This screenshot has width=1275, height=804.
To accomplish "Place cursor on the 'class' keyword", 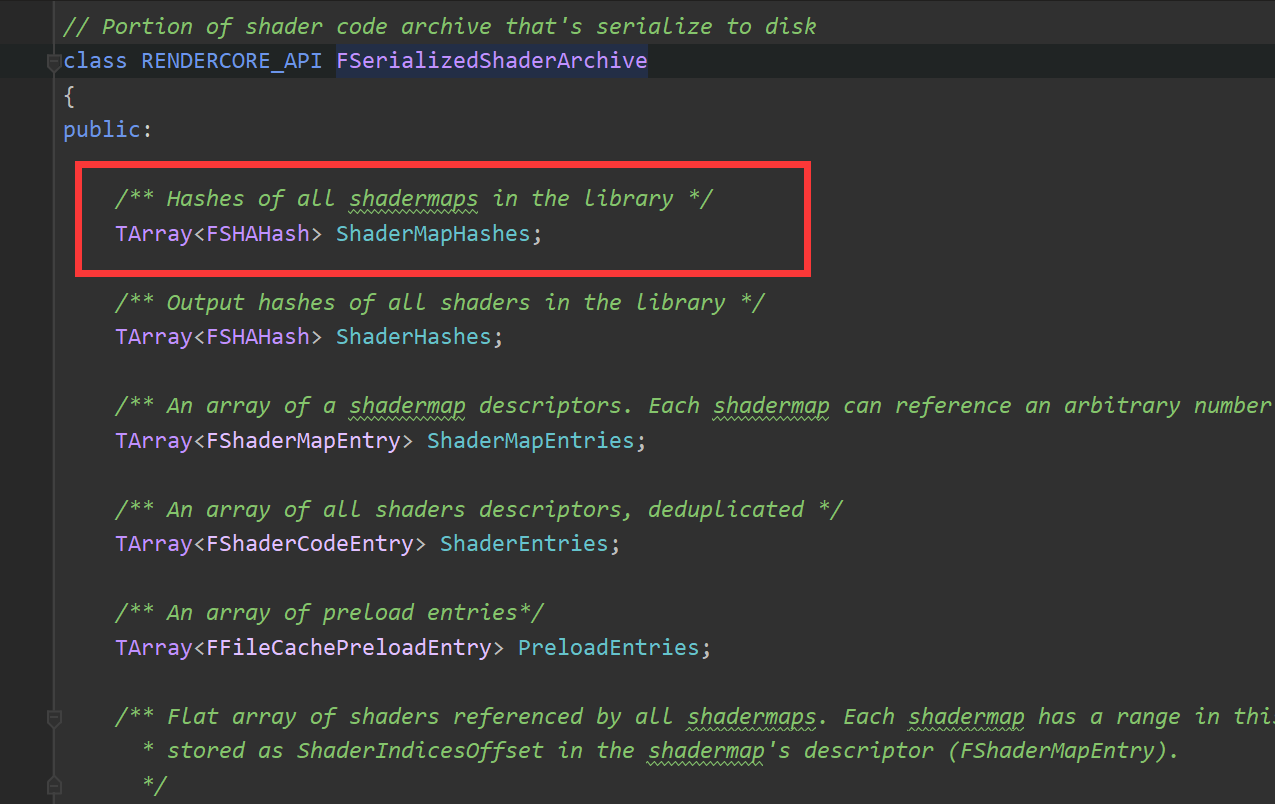I will click(x=95, y=61).
